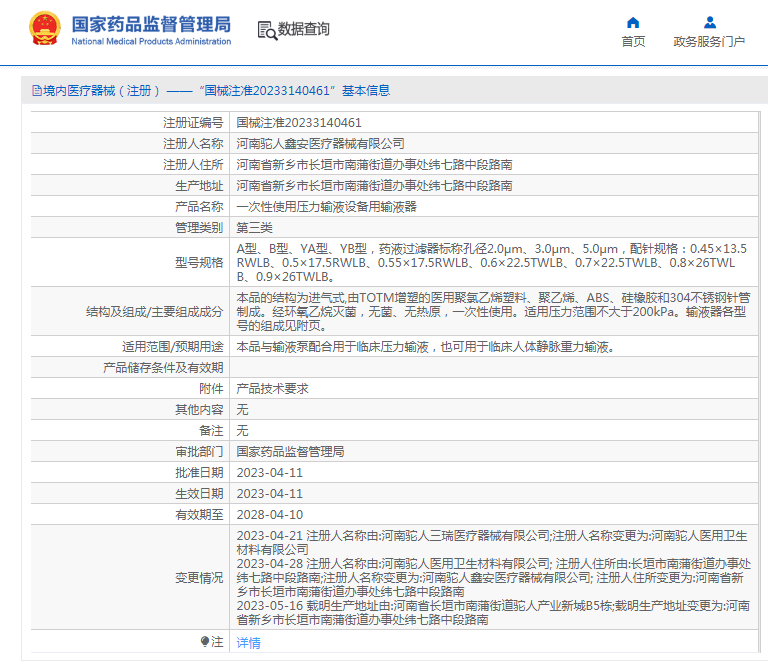Click the 无 value in 其他内容 row
This screenshot has width=768, height=667.
[x=242, y=410]
